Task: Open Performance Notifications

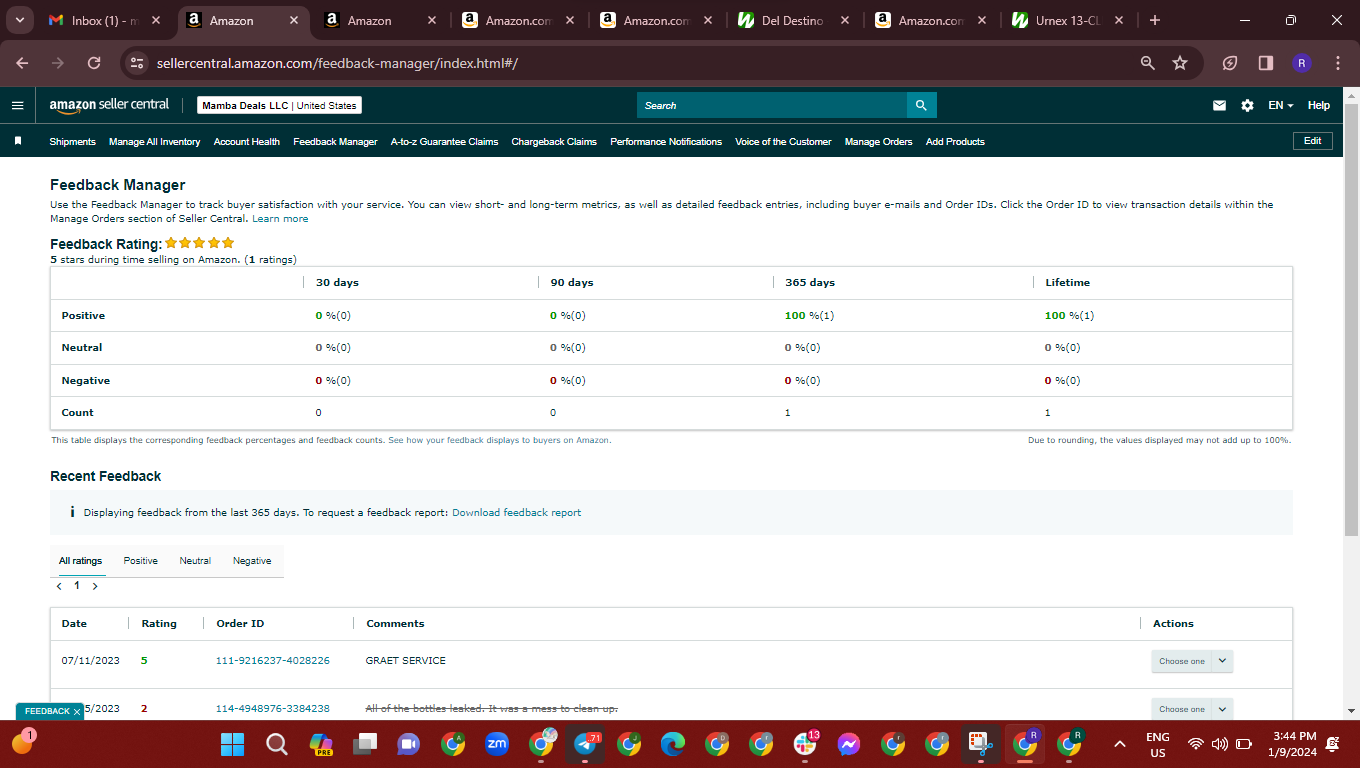Action: (x=666, y=142)
